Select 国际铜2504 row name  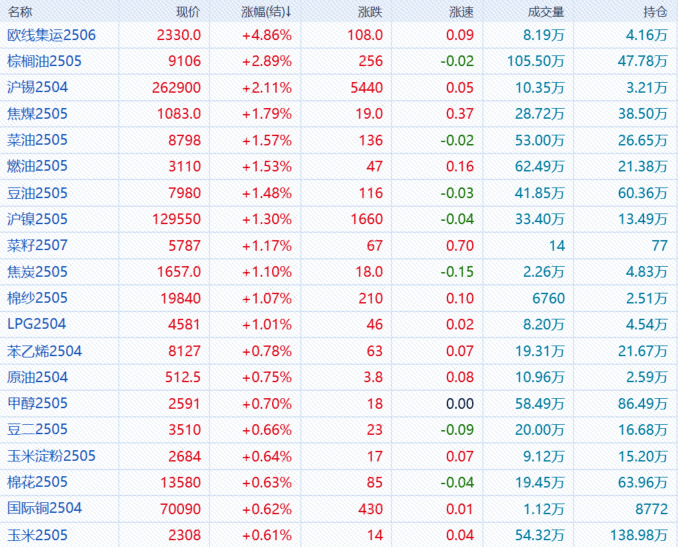[44, 508]
